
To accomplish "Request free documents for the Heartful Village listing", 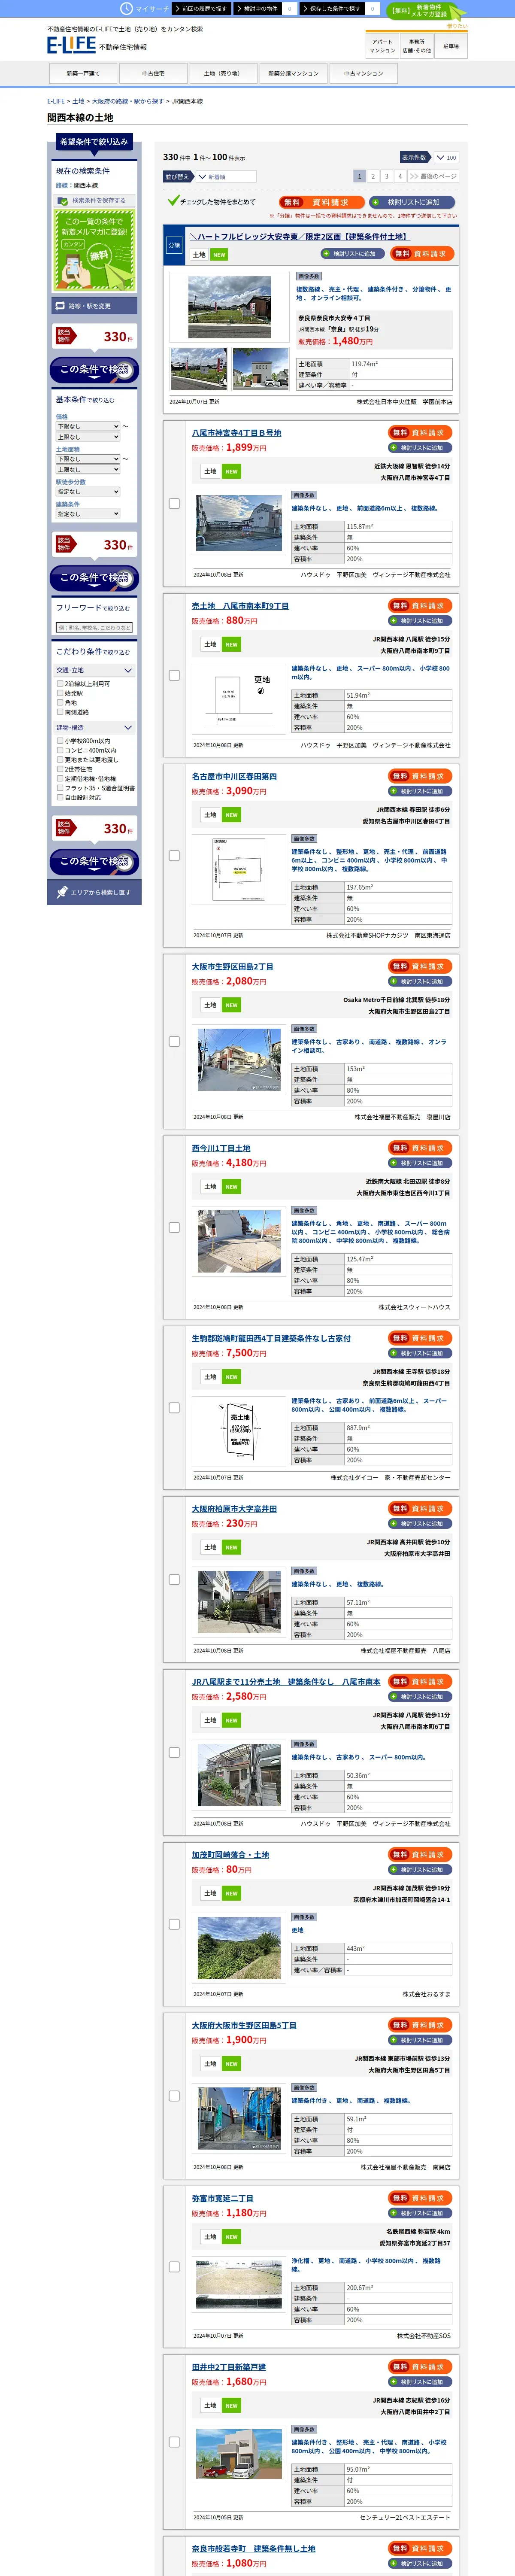I will (x=422, y=254).
